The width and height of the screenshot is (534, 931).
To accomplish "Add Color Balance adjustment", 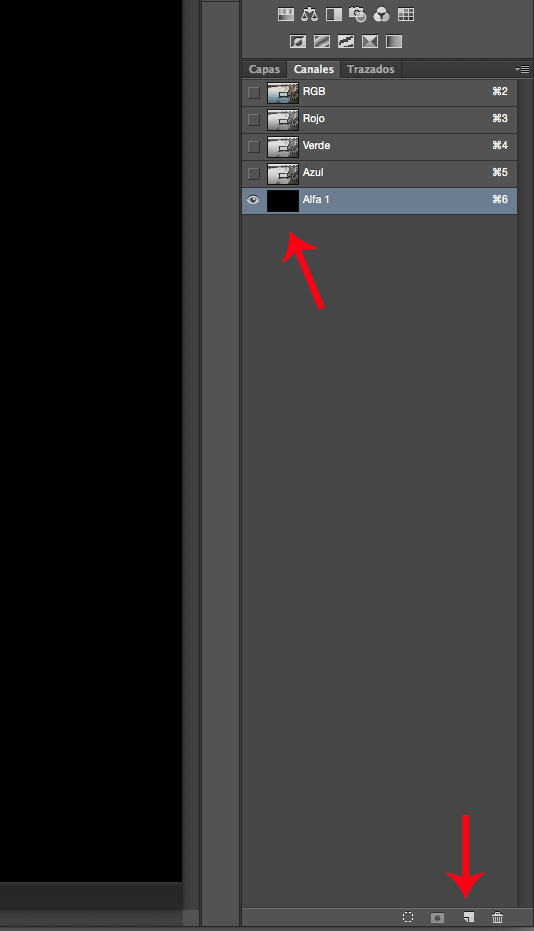I will [309, 14].
